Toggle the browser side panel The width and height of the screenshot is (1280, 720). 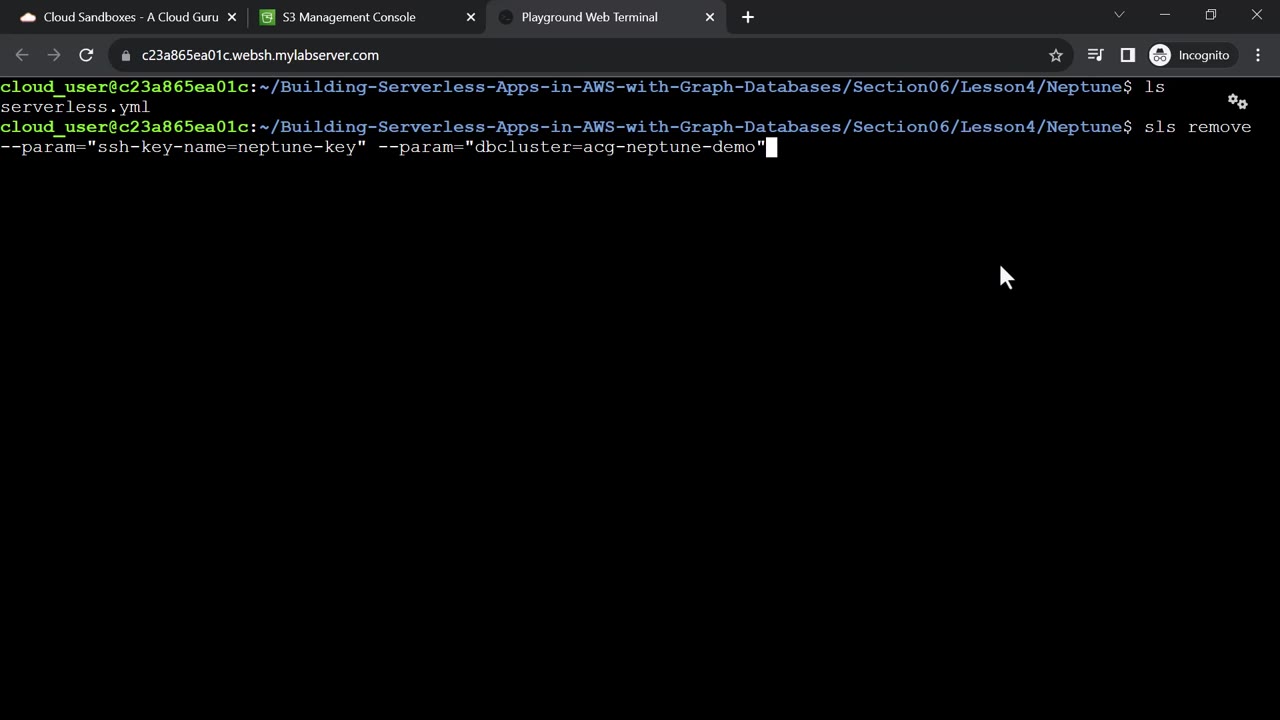click(1128, 55)
